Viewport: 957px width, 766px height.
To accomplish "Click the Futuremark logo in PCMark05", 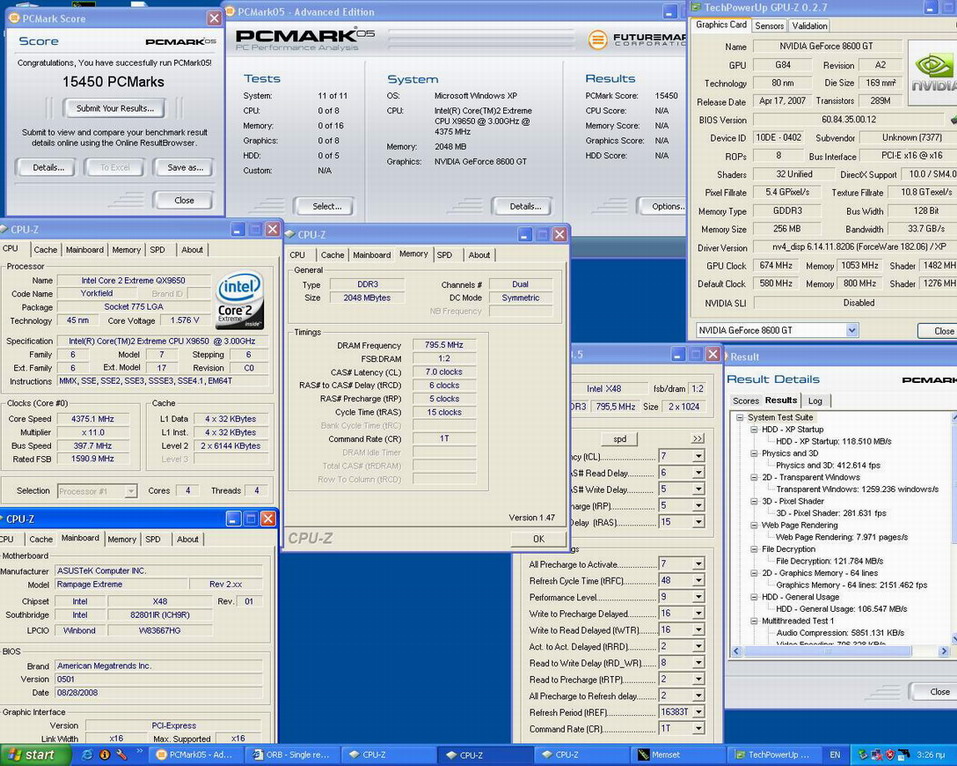I will (637, 40).
